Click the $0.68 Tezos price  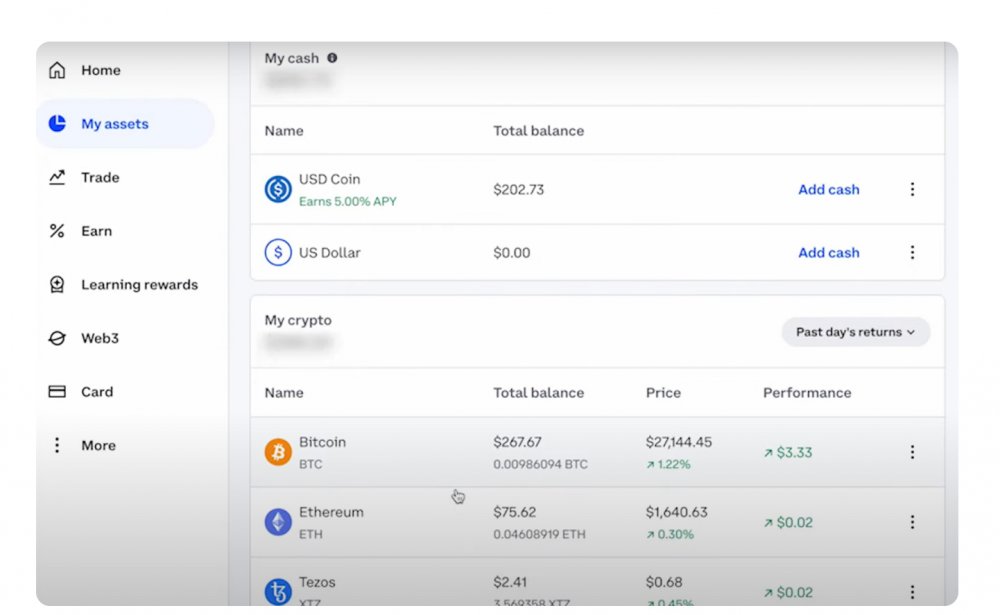pos(664,582)
